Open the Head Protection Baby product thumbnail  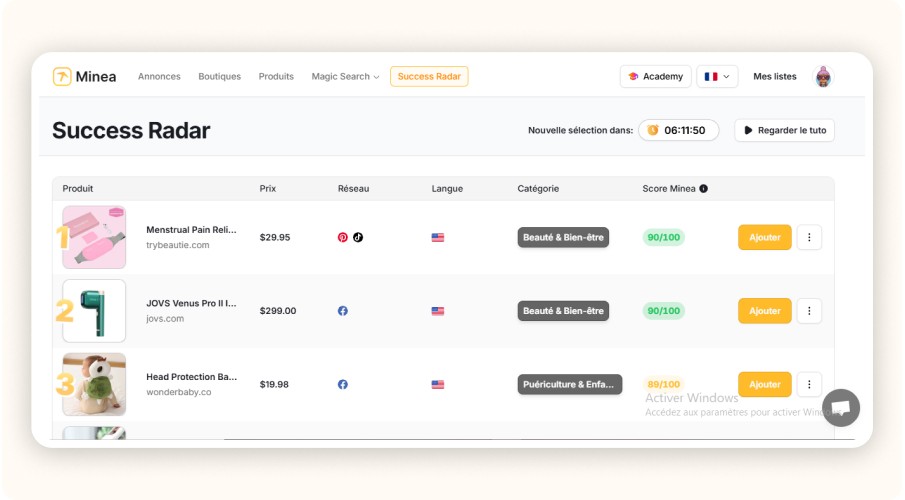pos(94,384)
